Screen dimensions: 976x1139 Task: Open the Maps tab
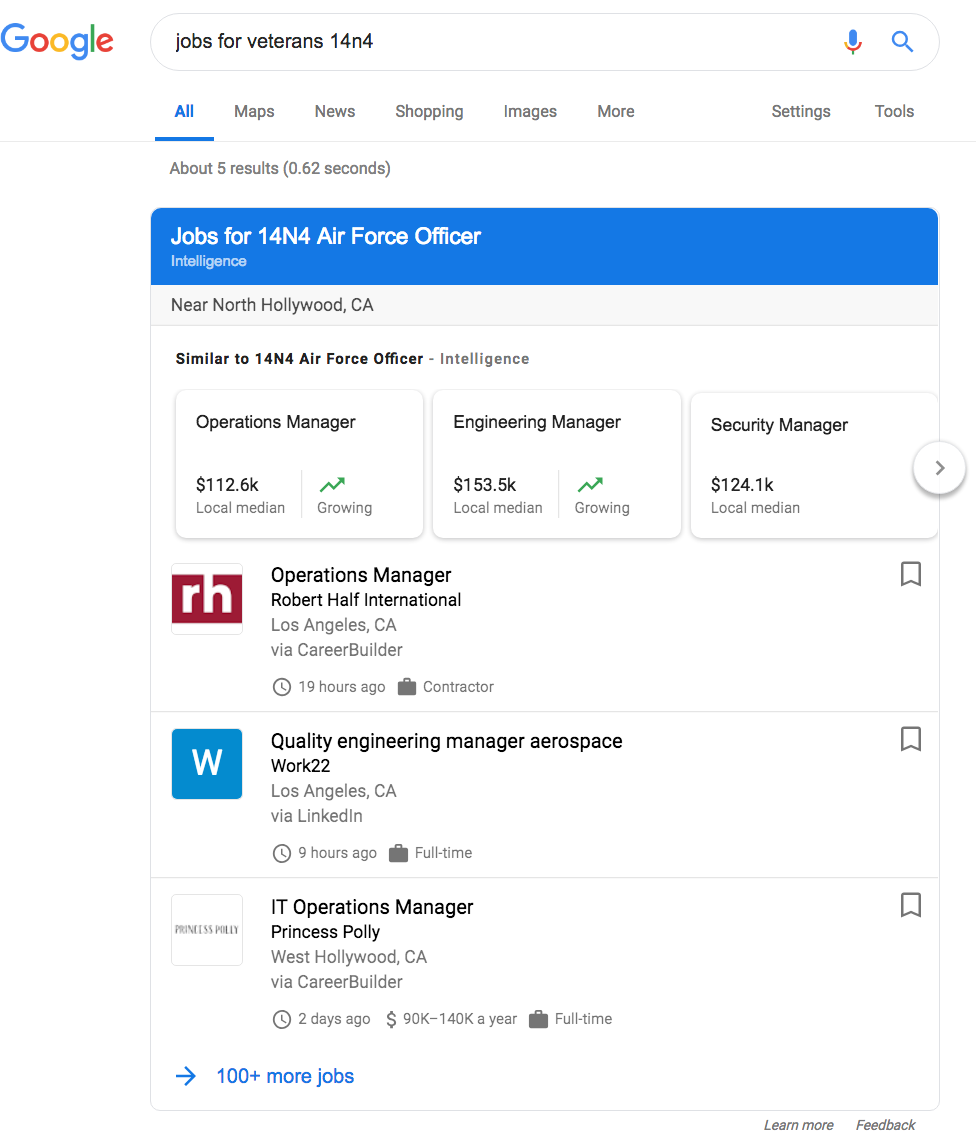(x=254, y=112)
